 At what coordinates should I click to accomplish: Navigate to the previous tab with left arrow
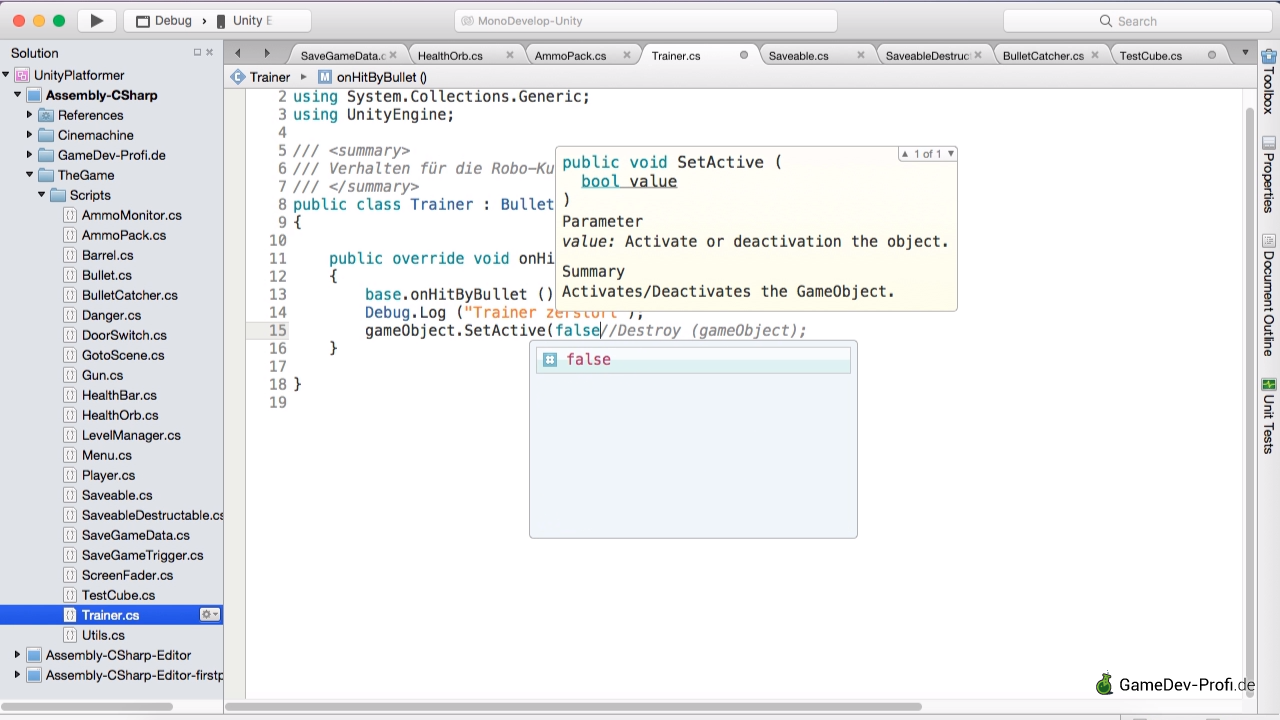coord(238,54)
